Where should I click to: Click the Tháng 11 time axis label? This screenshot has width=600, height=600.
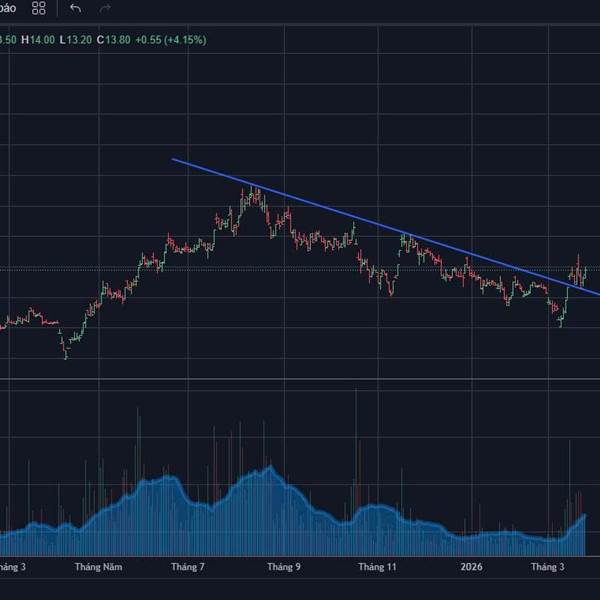pos(377,567)
